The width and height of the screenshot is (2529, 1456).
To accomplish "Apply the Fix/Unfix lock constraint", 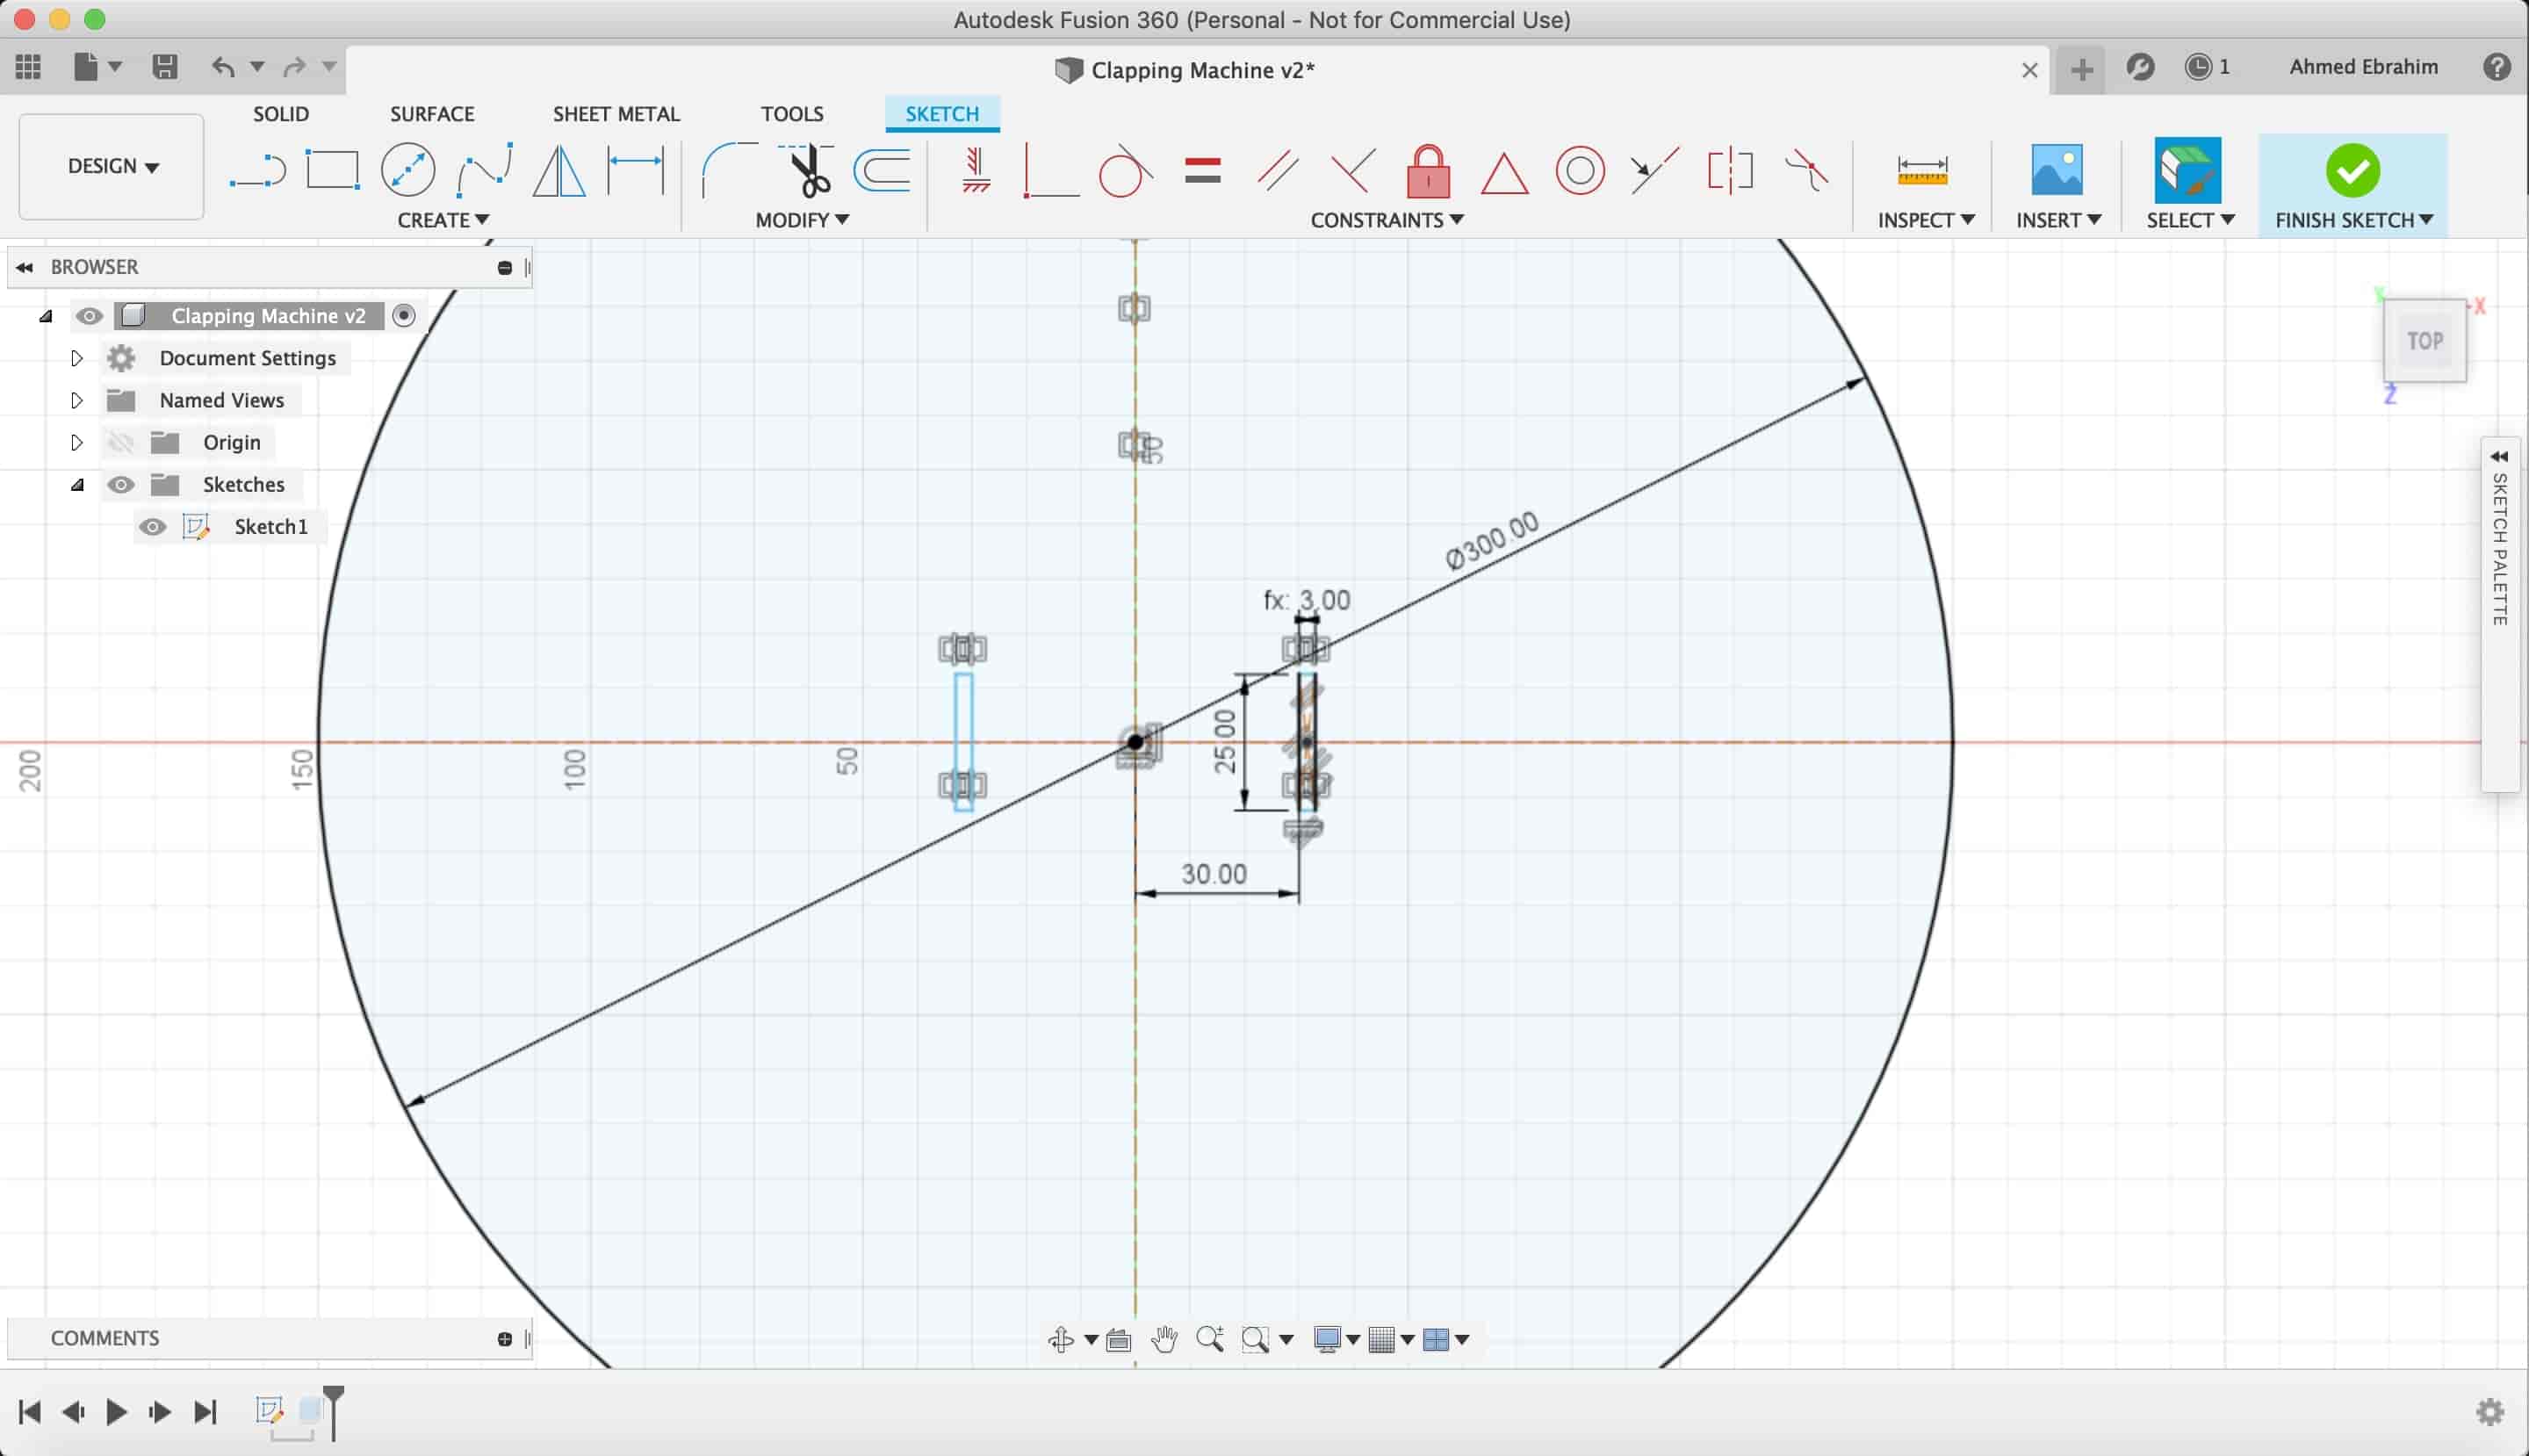I will tap(1428, 170).
